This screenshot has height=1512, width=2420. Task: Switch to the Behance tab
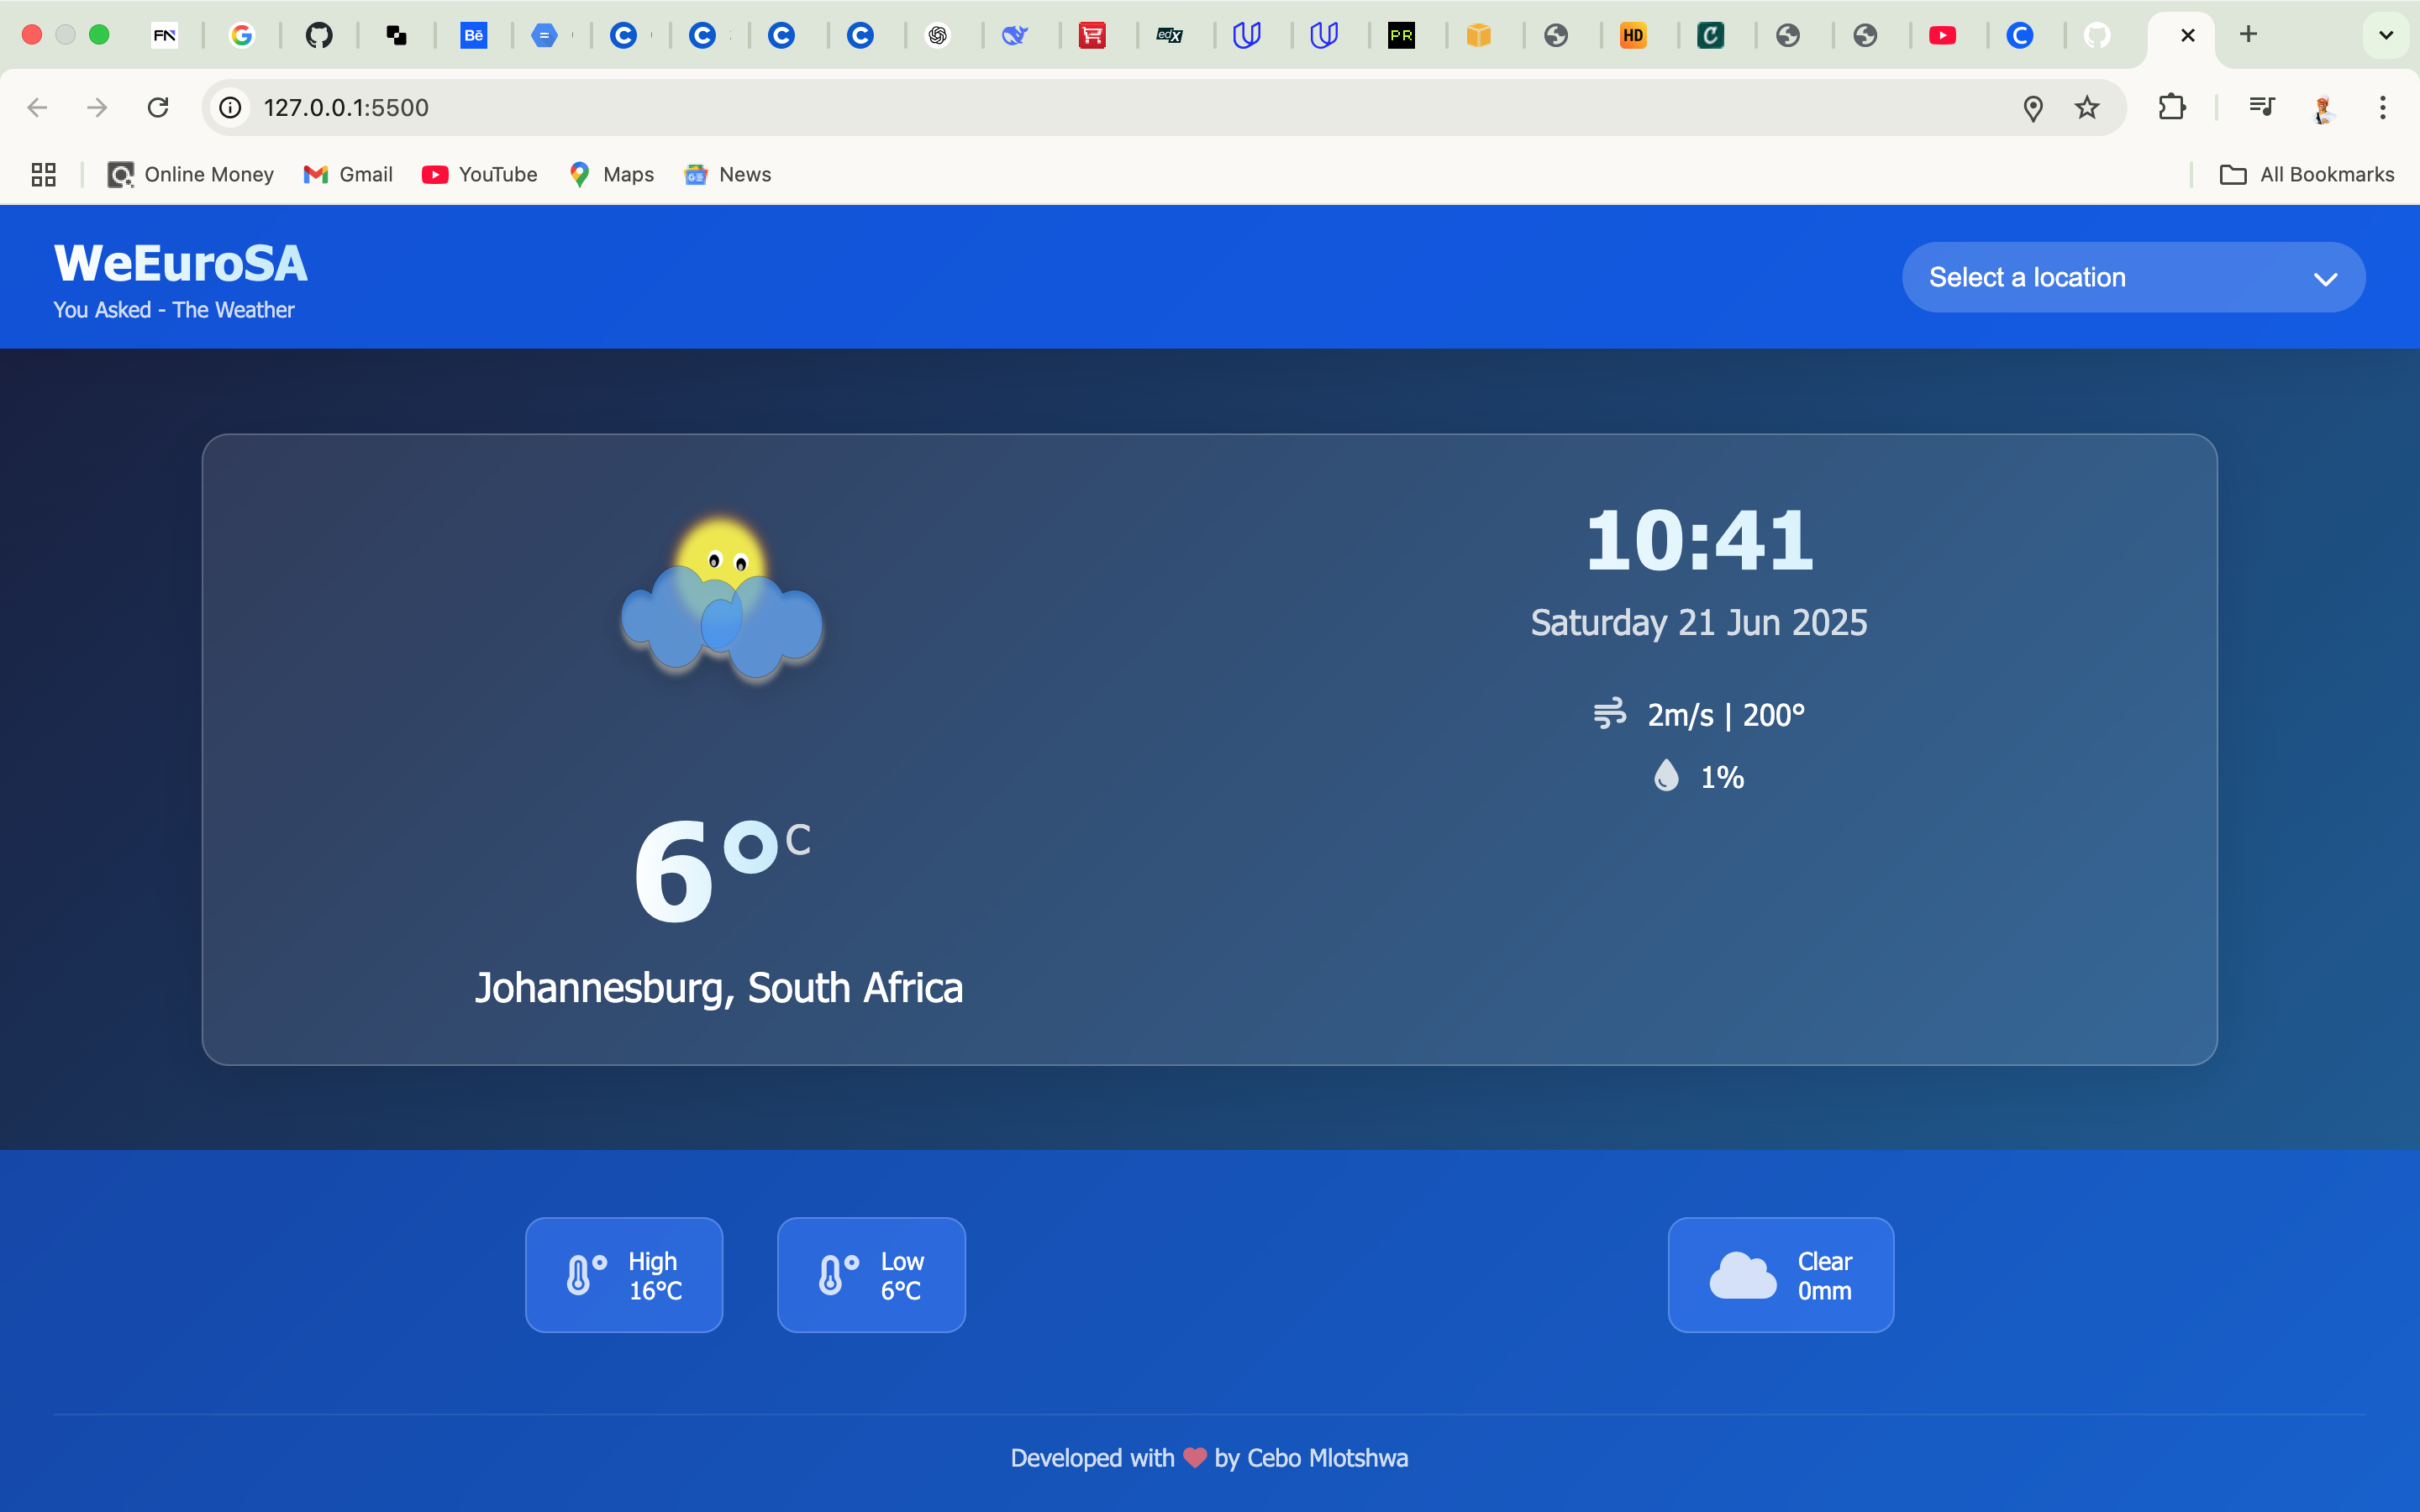point(475,35)
